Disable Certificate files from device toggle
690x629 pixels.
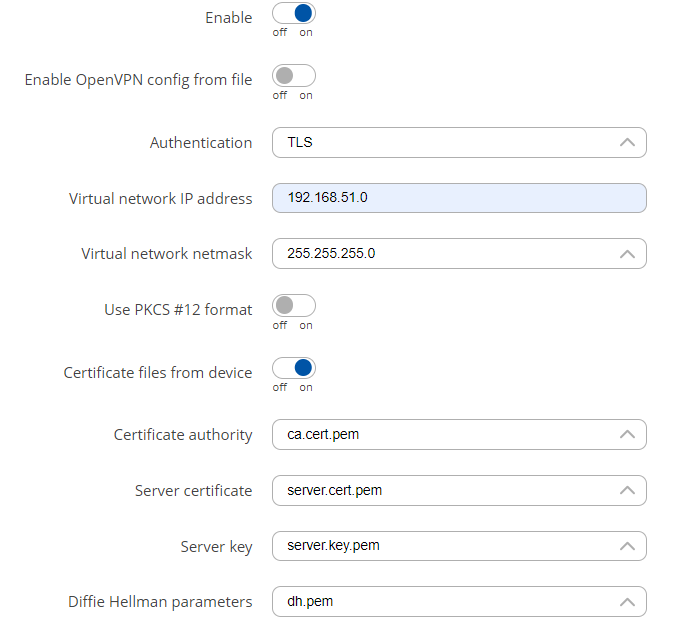(294, 368)
